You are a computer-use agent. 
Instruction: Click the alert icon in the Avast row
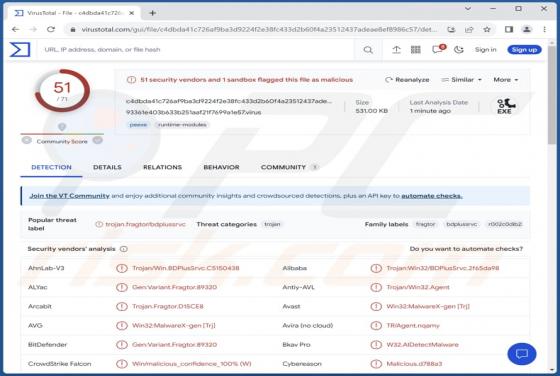376,306
